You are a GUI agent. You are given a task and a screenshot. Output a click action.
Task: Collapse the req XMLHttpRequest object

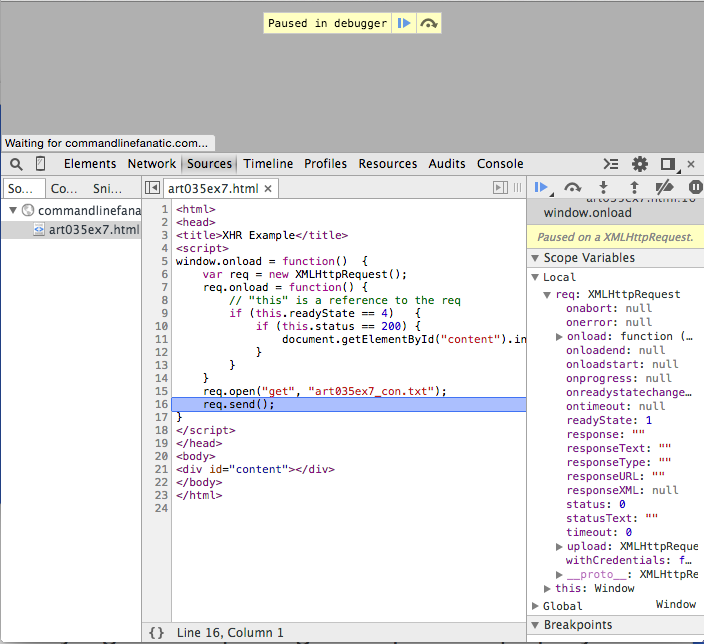[x=547, y=295]
